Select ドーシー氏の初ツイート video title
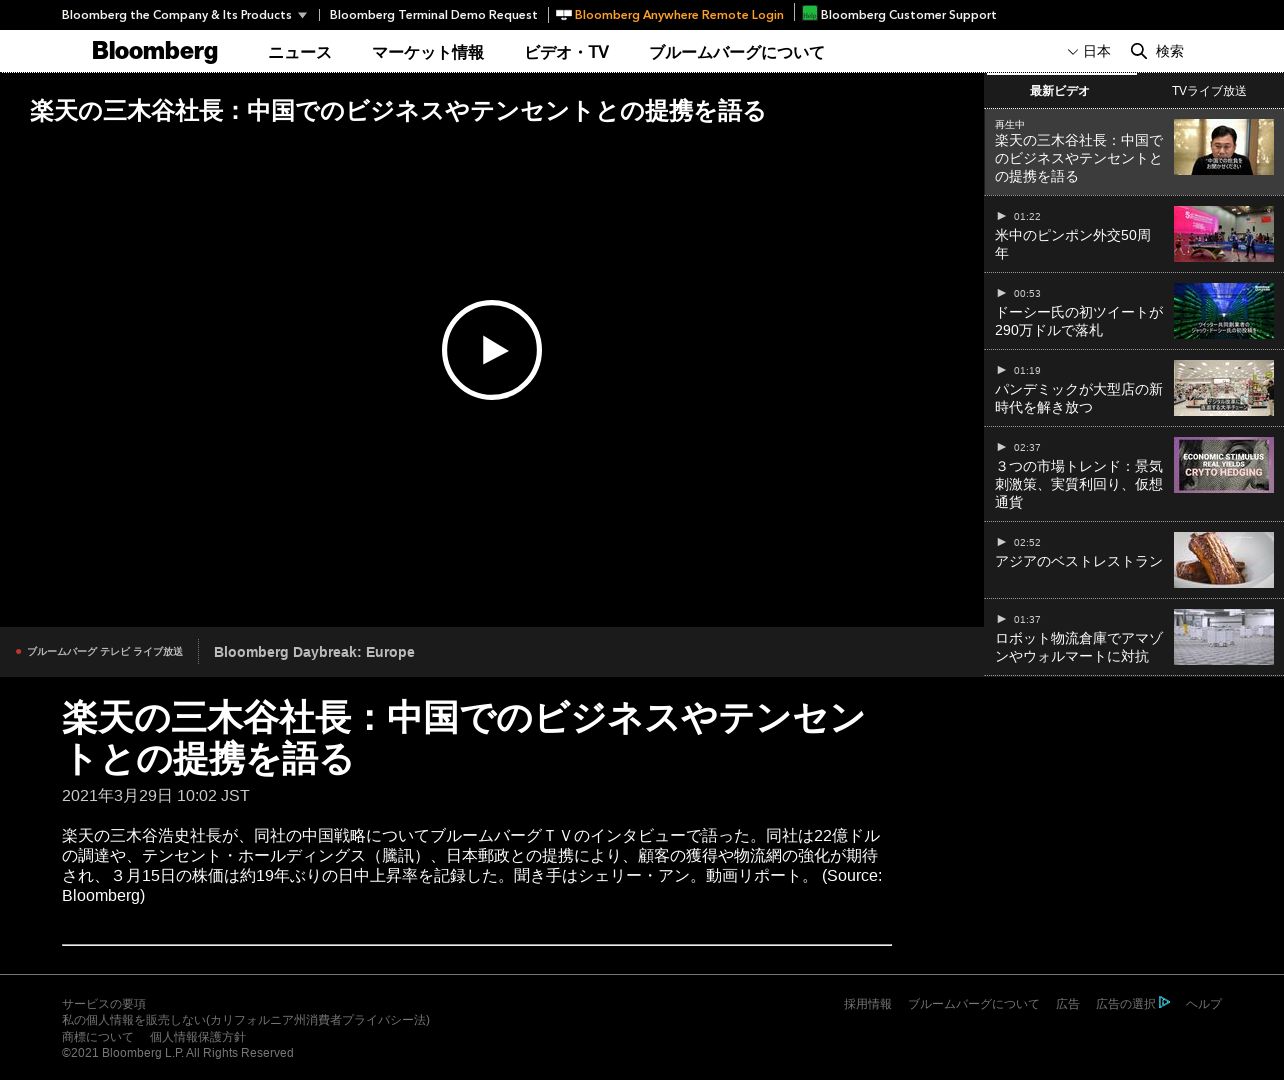 pos(1079,321)
